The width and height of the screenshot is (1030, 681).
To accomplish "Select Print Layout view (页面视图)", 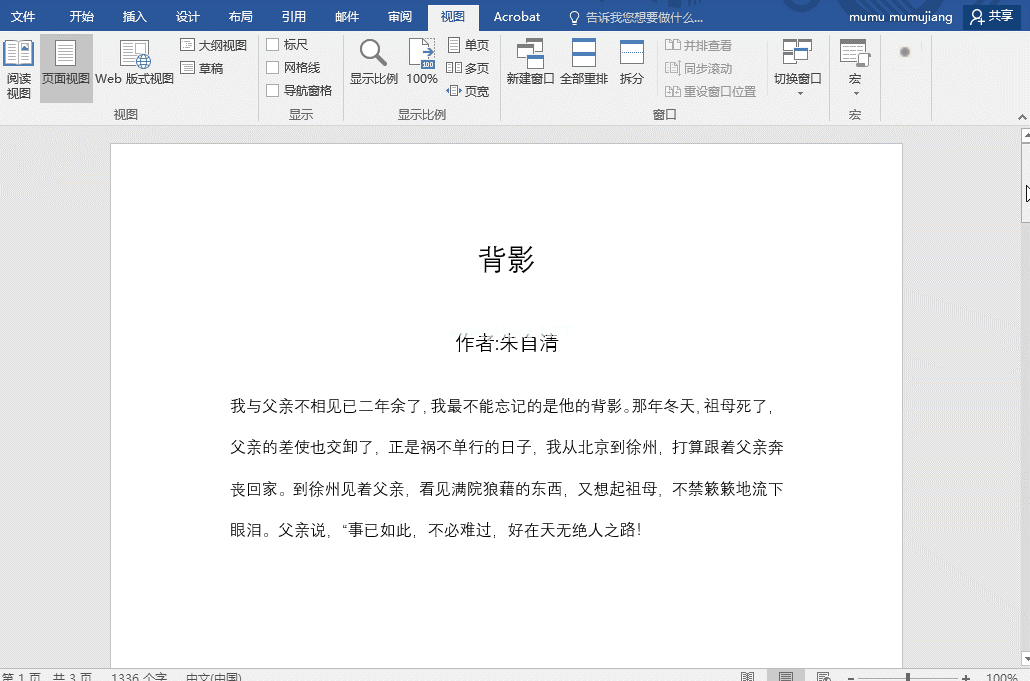I will (x=66, y=68).
